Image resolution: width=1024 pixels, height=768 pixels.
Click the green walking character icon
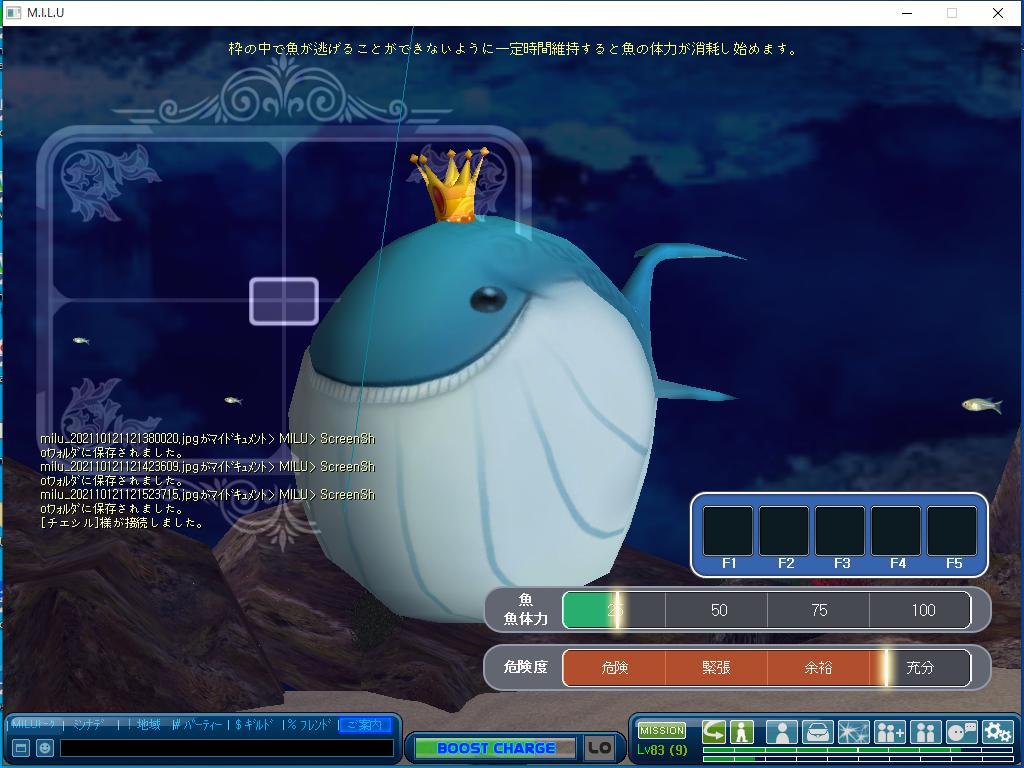[741, 732]
